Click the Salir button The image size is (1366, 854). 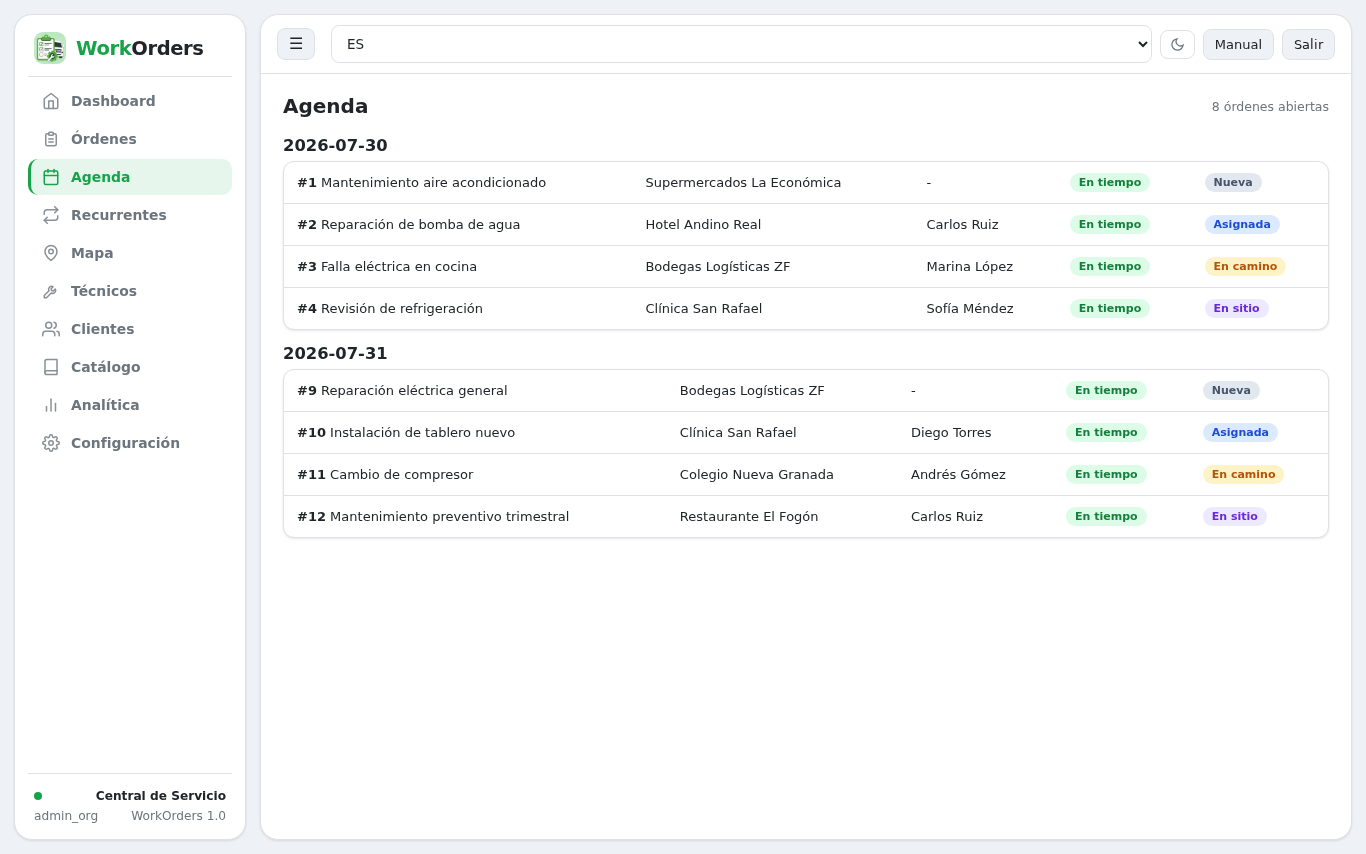[1308, 44]
